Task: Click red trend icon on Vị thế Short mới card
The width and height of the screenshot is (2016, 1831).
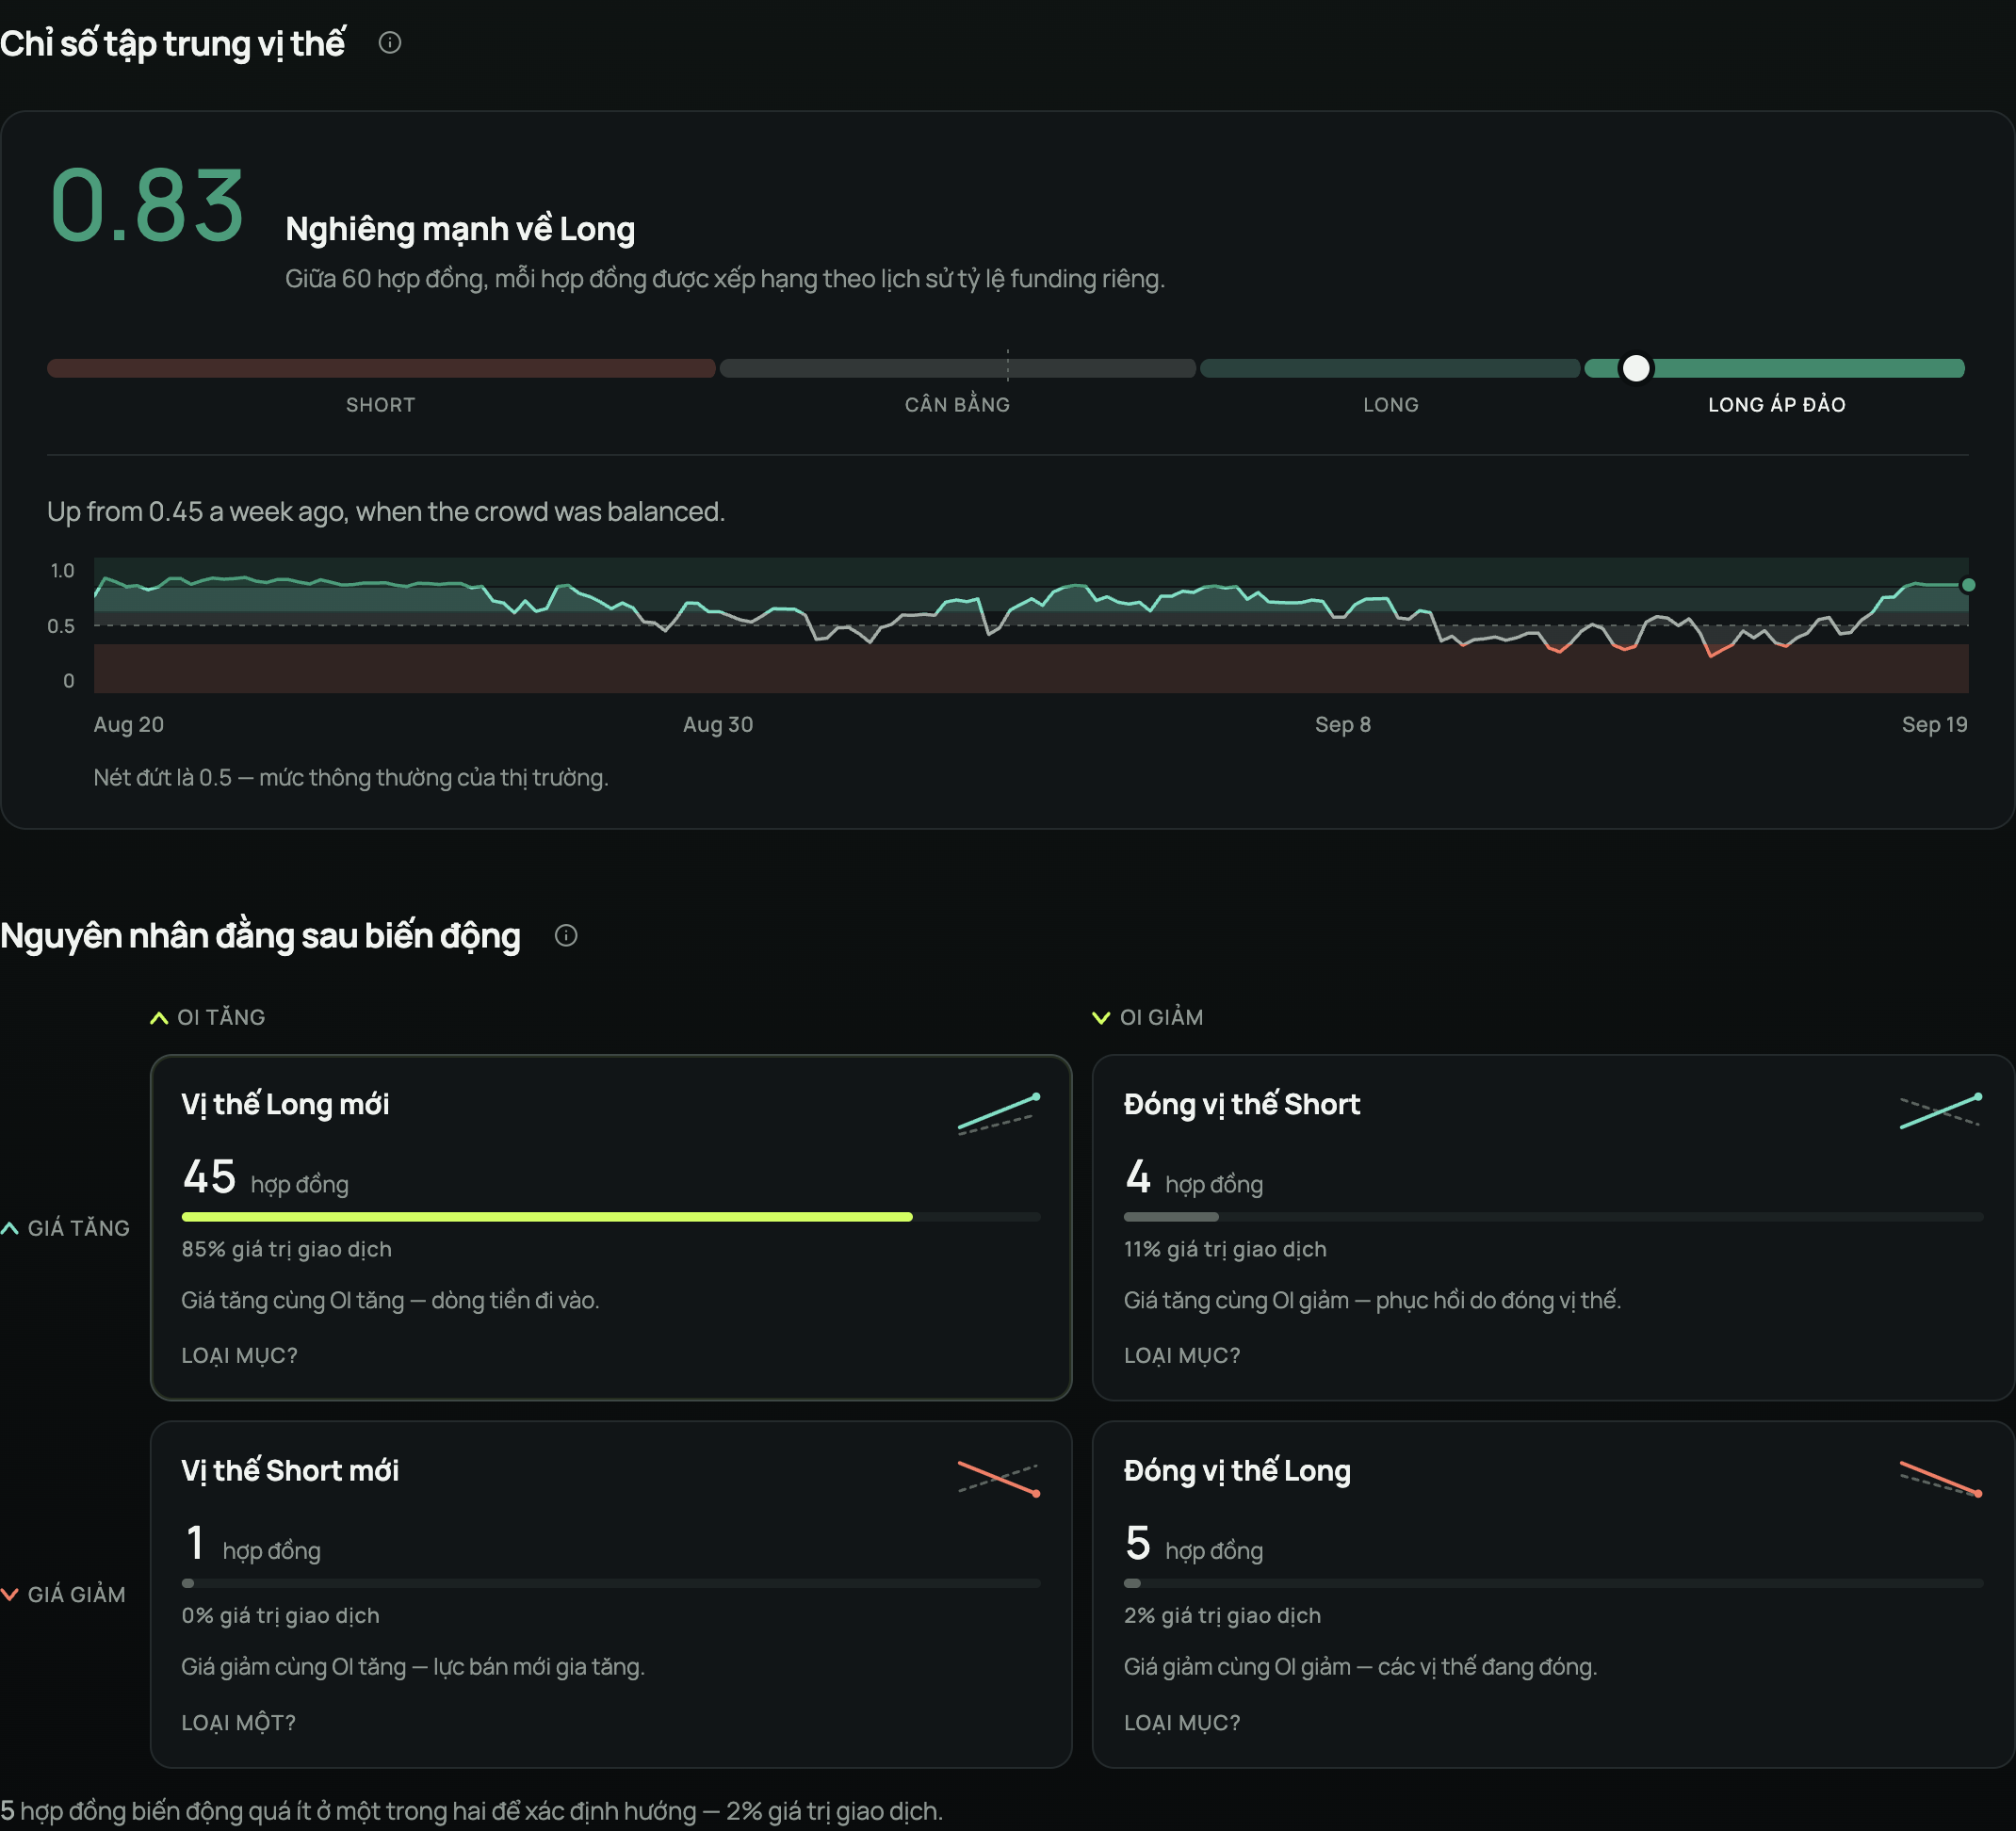Action: pyautogui.click(x=999, y=1478)
